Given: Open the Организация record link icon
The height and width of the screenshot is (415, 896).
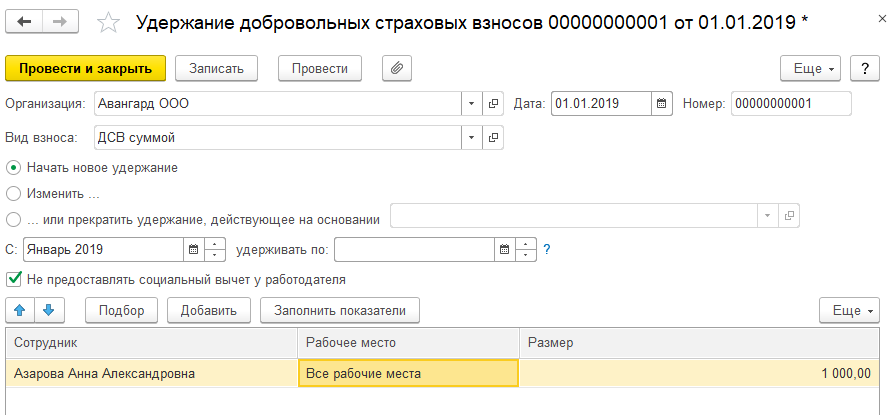Looking at the screenshot, I should pyautogui.click(x=493, y=104).
